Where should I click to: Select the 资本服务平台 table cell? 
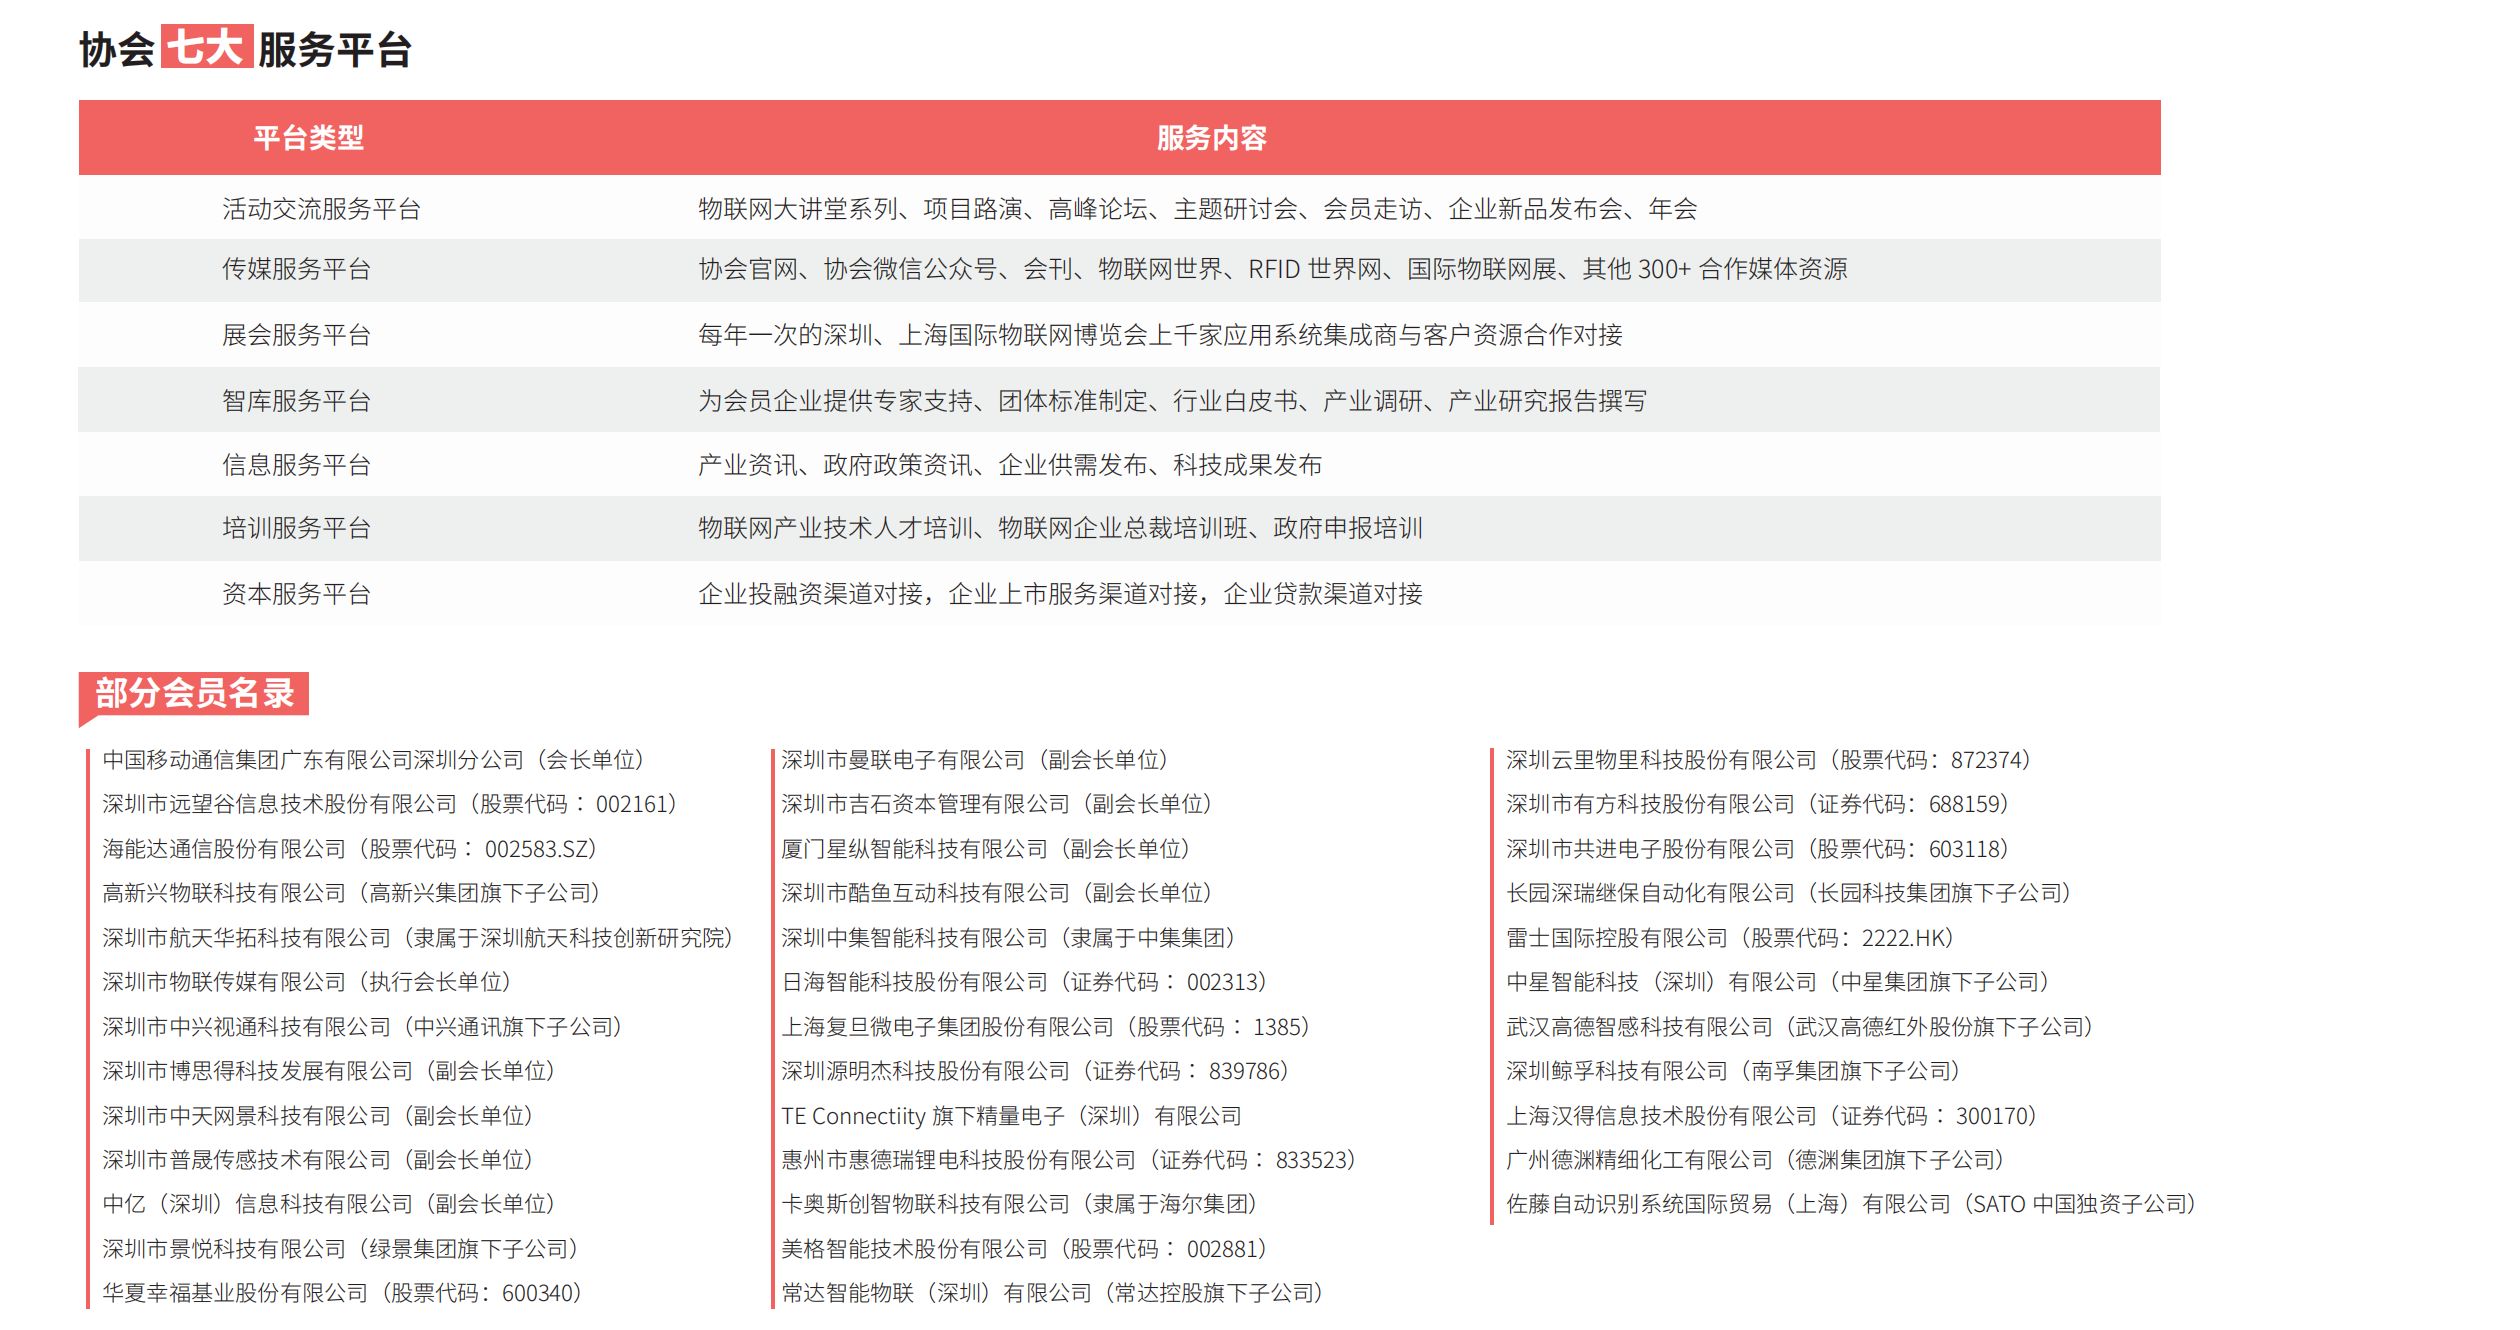coord(296,594)
